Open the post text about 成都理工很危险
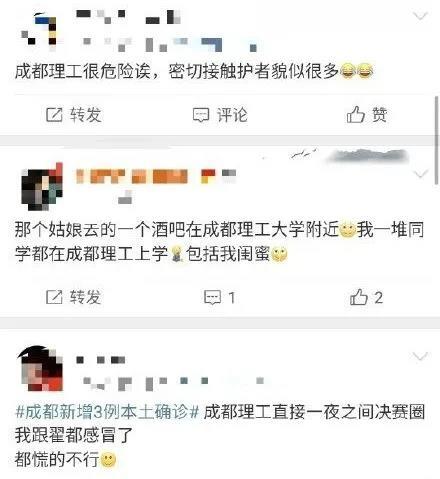The height and width of the screenshot is (479, 440). tap(194, 71)
